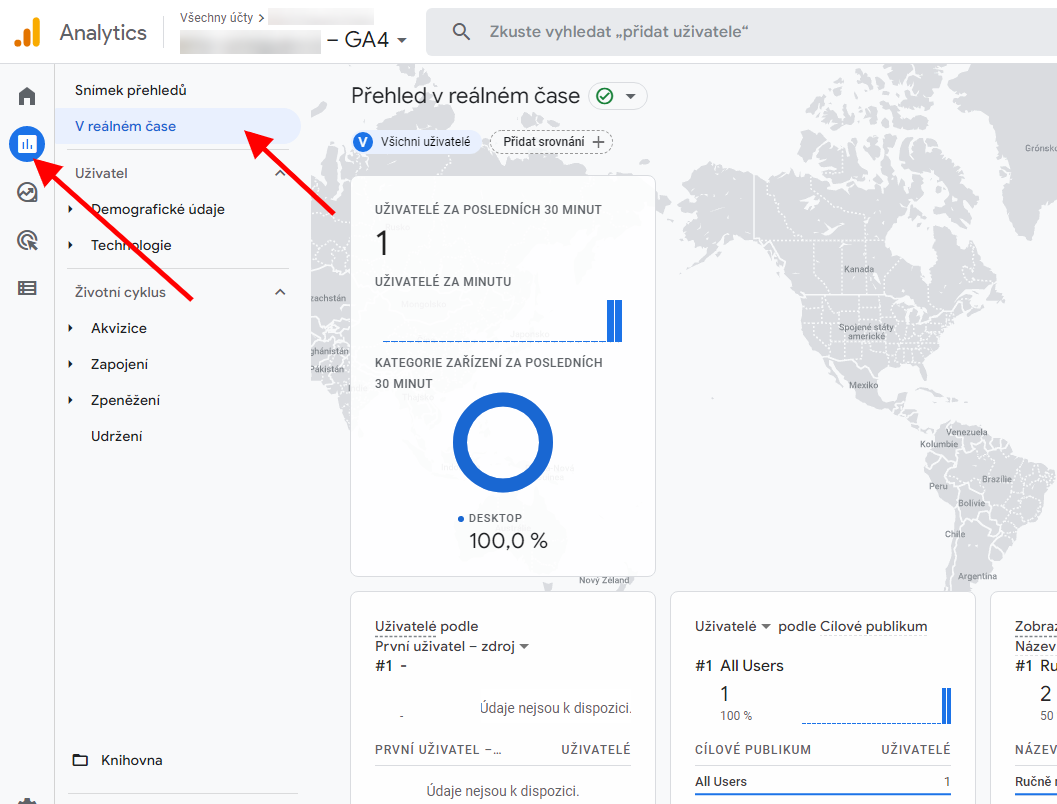1057x804 pixels.
Task: Open the Advertising cursor-target icon
Action: (x=27, y=240)
